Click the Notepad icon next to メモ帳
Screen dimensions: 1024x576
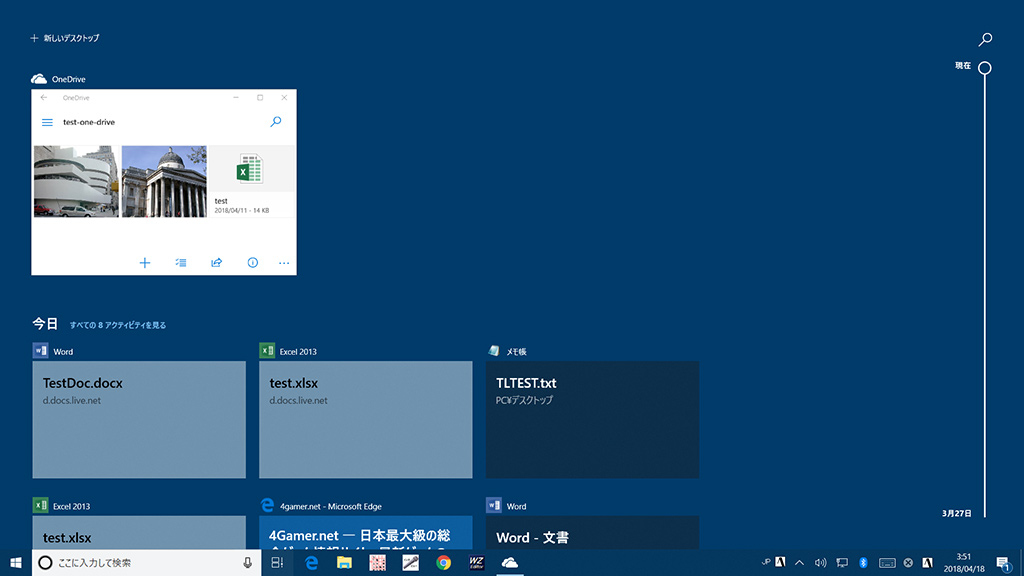(x=494, y=351)
